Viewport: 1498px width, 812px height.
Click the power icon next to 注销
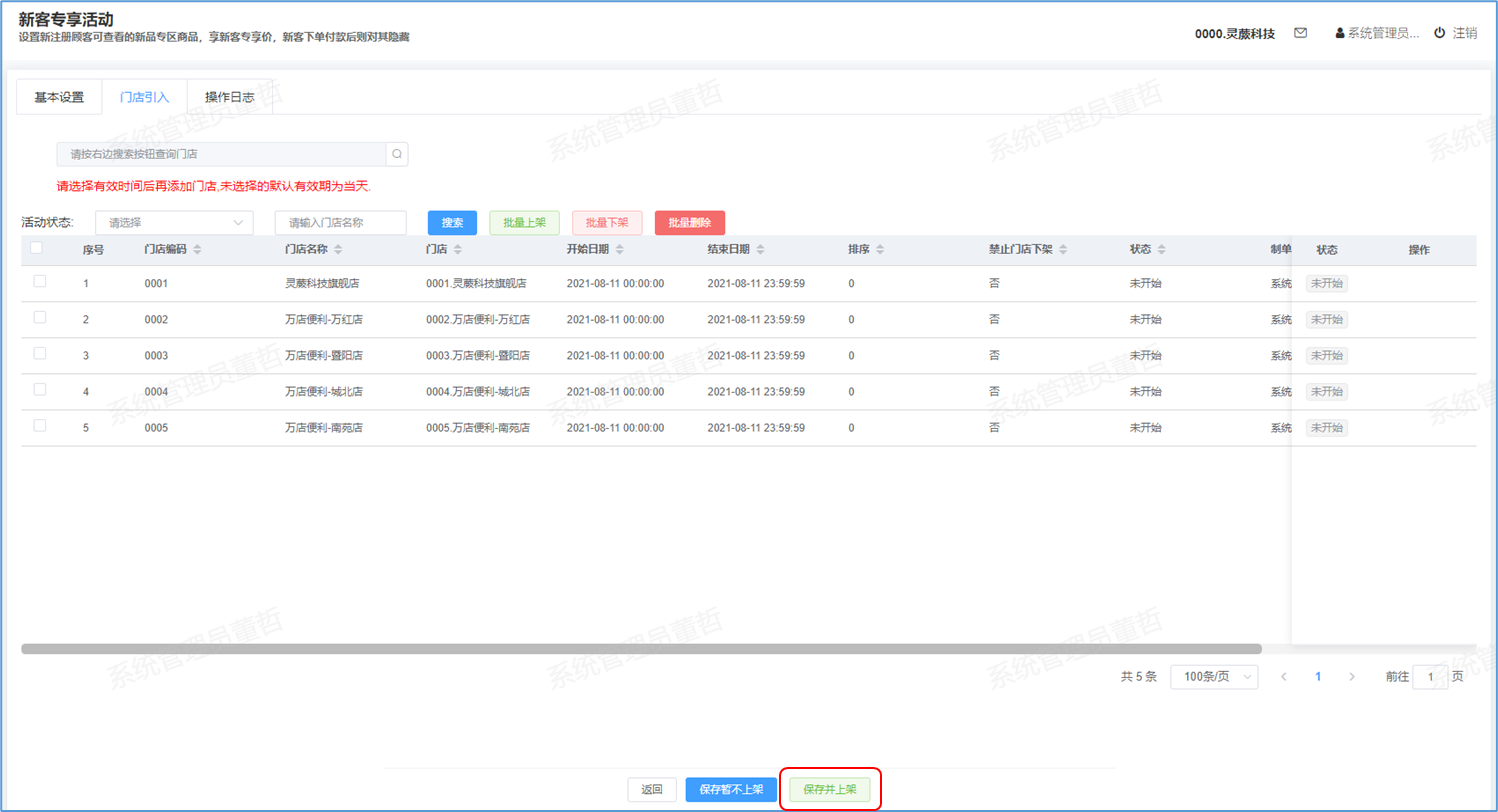1439,33
